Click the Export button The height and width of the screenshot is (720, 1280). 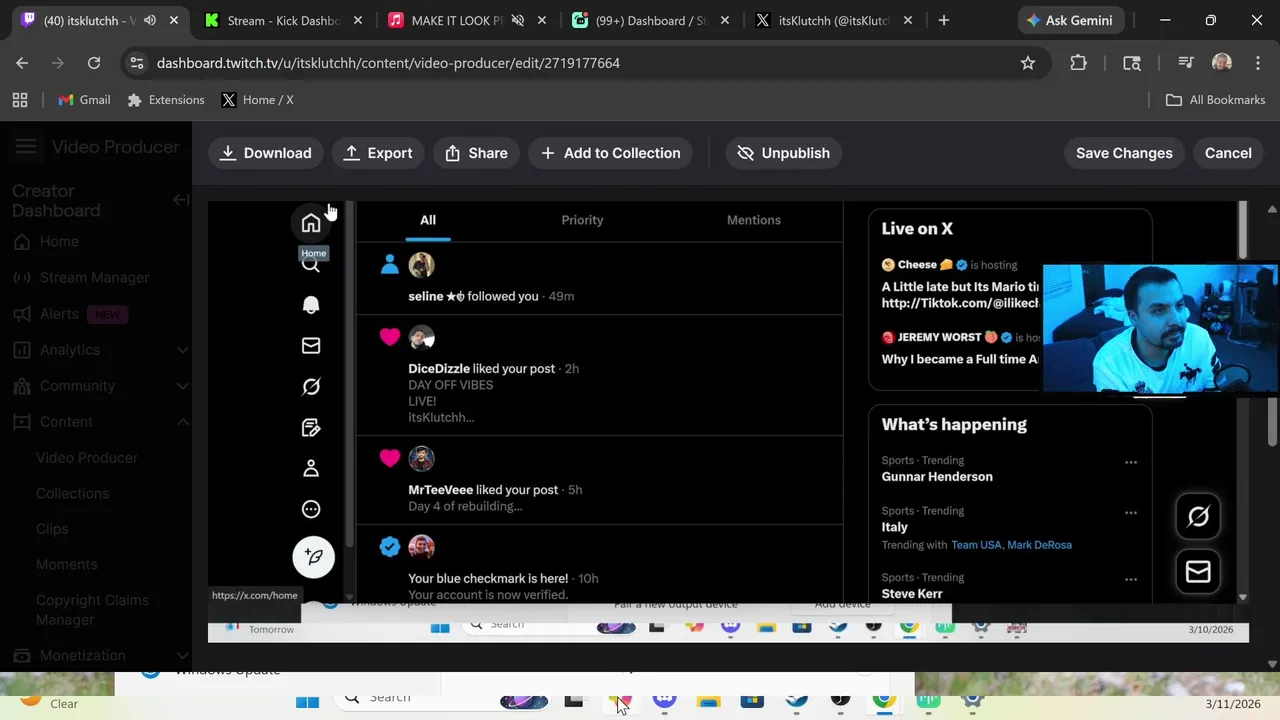(x=377, y=153)
